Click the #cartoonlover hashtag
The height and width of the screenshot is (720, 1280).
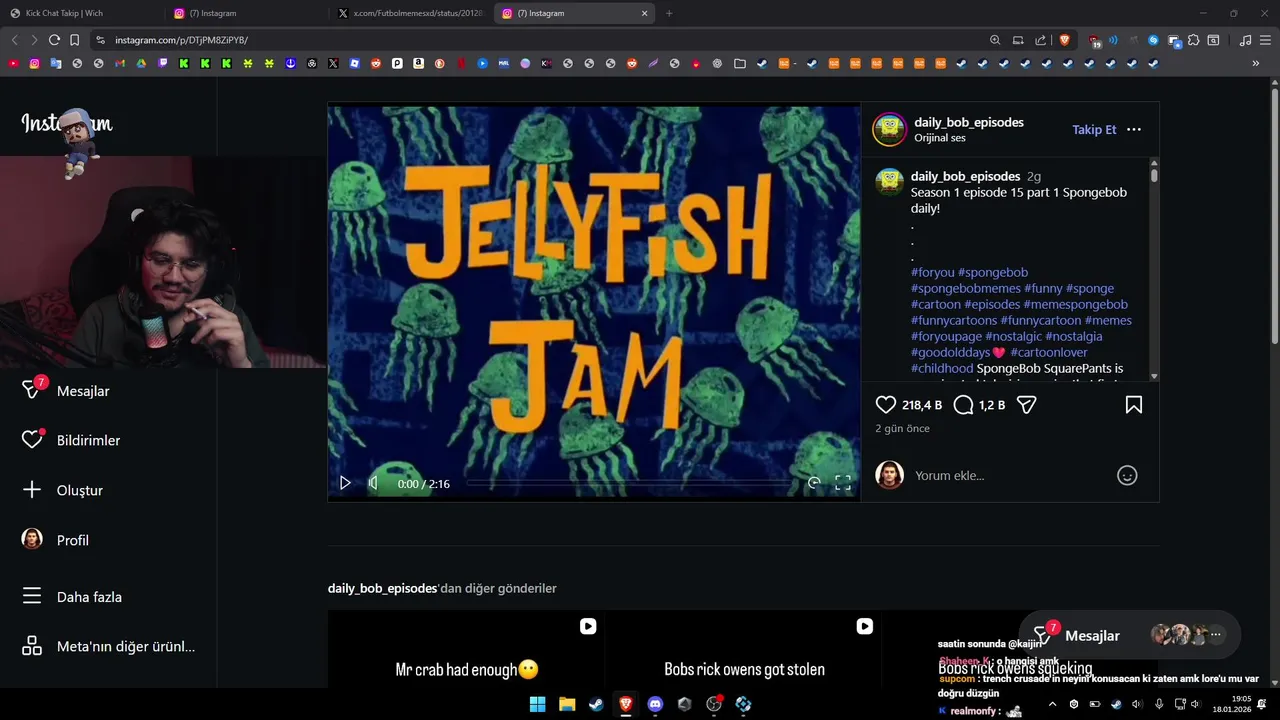1049,352
